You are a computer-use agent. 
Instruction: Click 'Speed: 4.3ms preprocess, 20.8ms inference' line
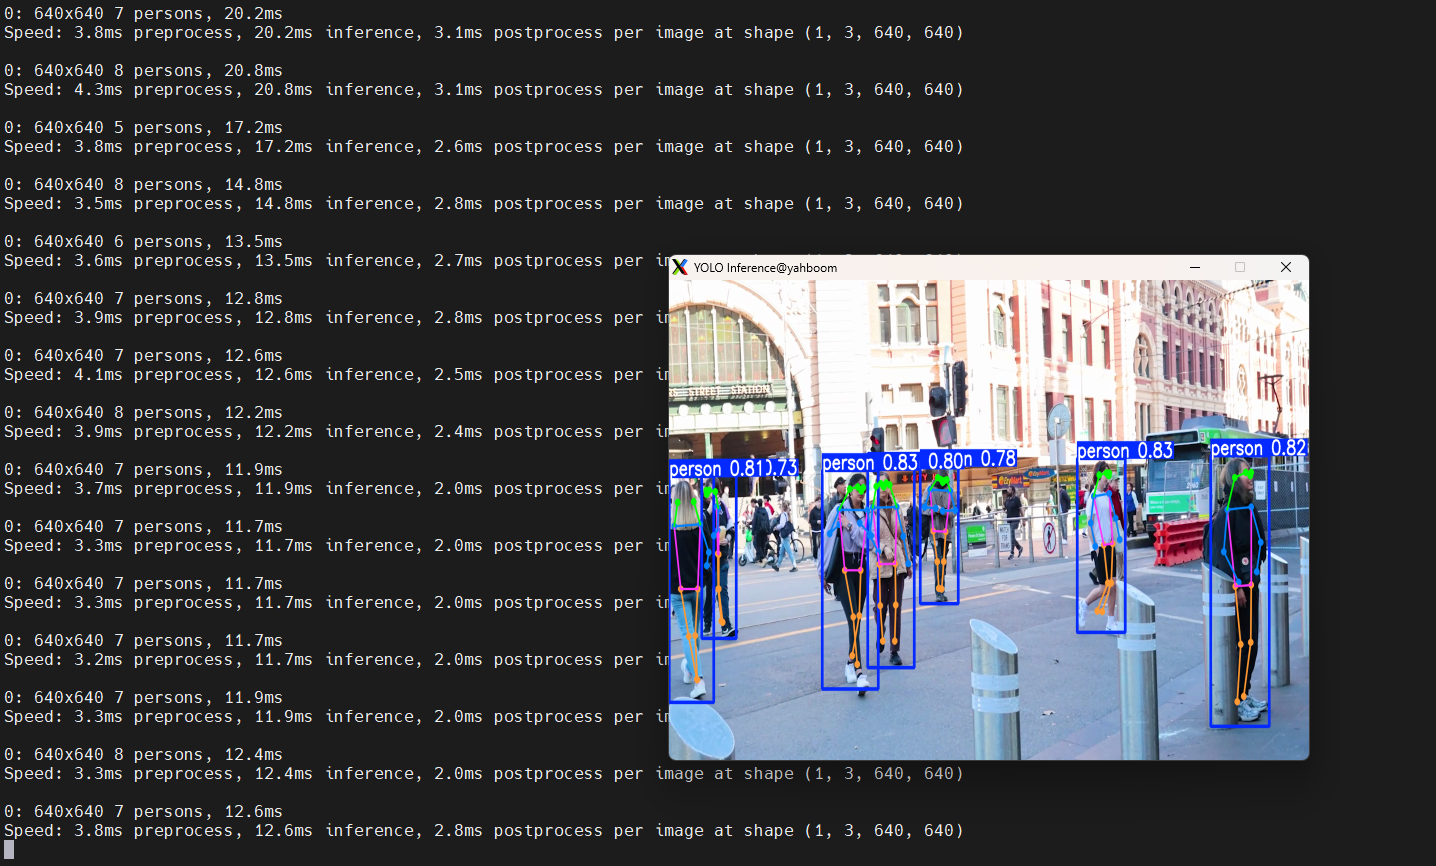point(484,90)
